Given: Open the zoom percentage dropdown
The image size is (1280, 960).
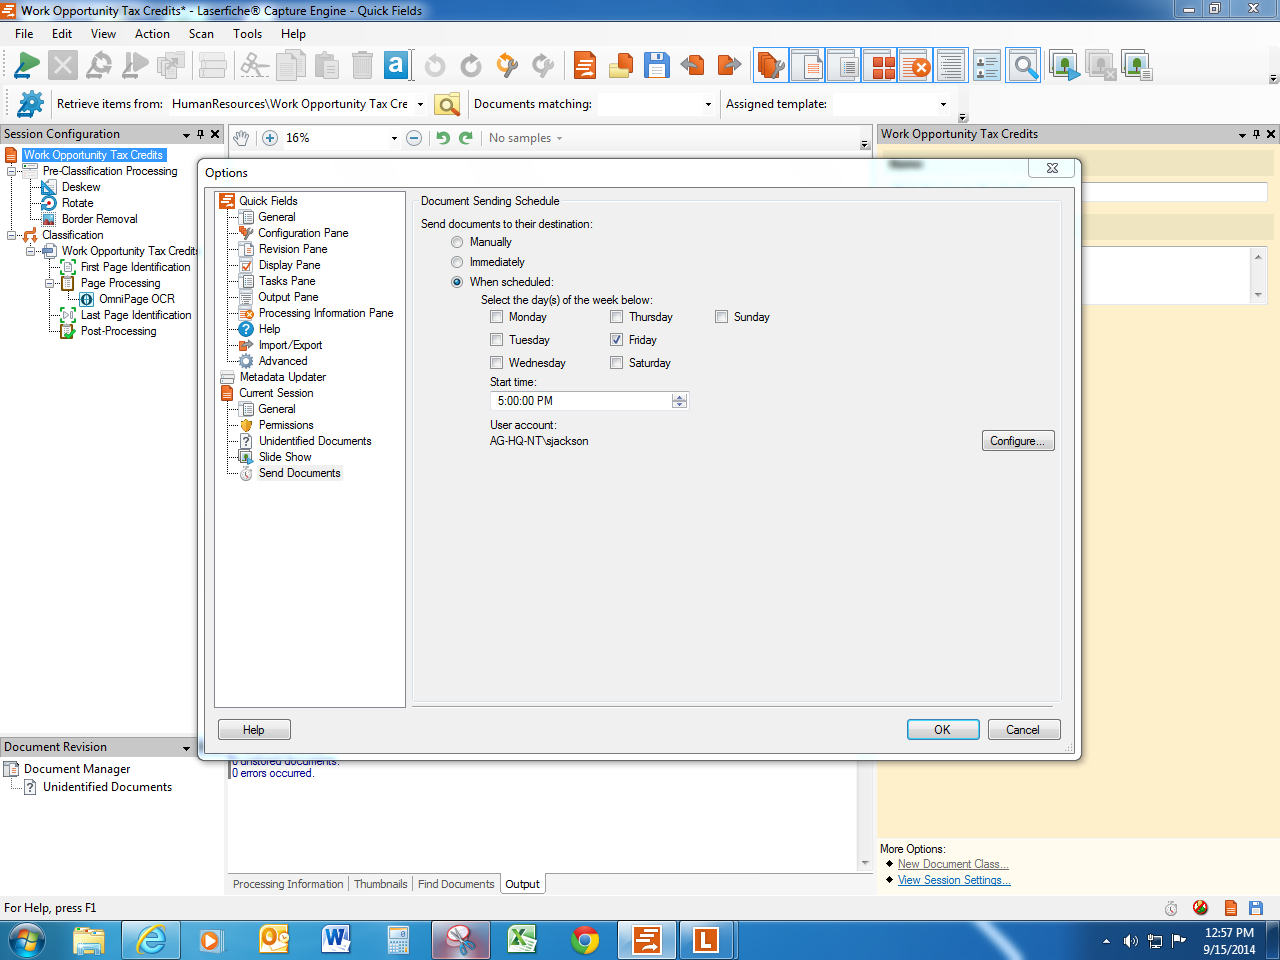Looking at the screenshot, I should point(394,138).
